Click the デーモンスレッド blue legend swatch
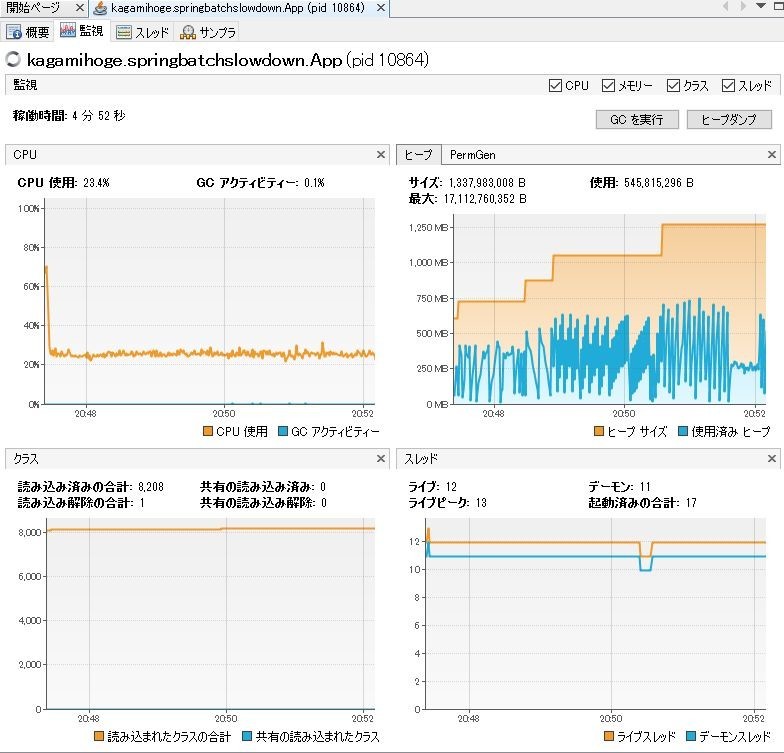Viewport: 784px width, 753px height. [x=692, y=736]
